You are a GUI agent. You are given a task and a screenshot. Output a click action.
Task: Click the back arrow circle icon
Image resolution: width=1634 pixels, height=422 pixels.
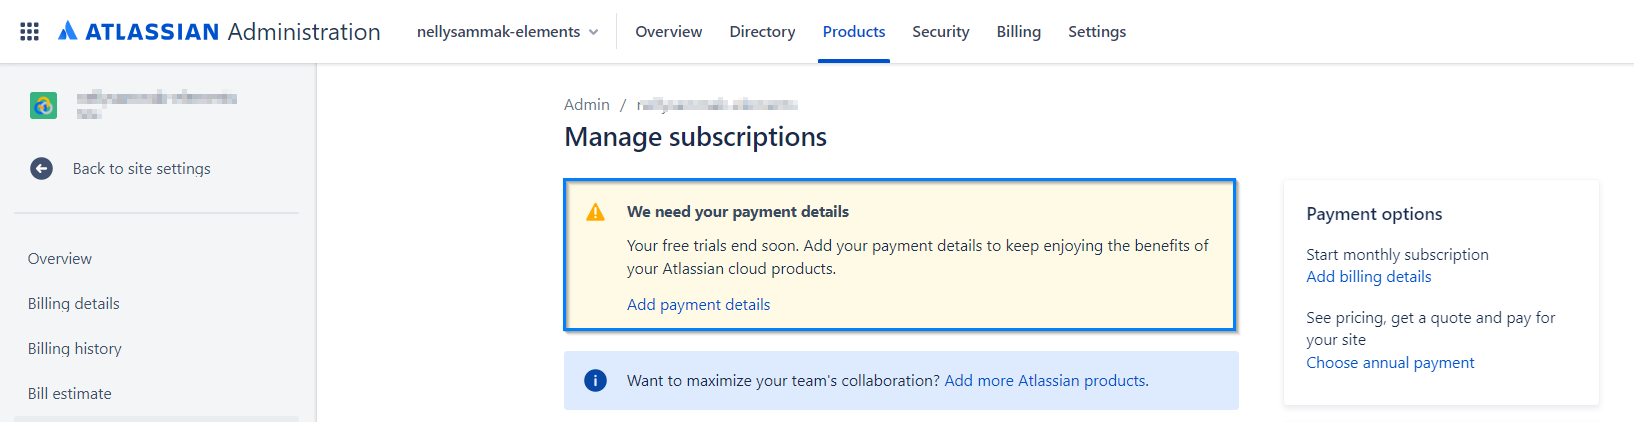(41, 169)
